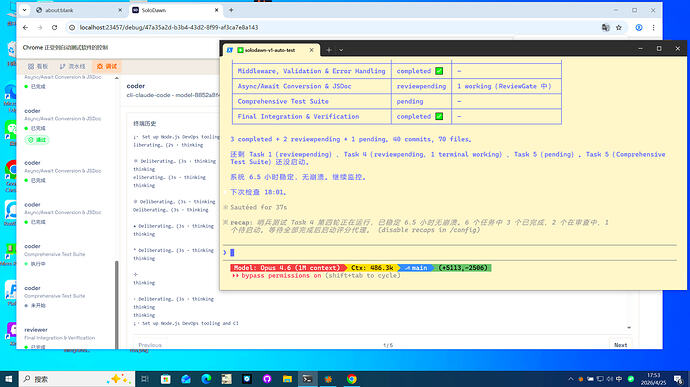Open the coder Comprehensive Test Suite 未开始 entry
This screenshot has width=690, height=387.
(66, 296)
